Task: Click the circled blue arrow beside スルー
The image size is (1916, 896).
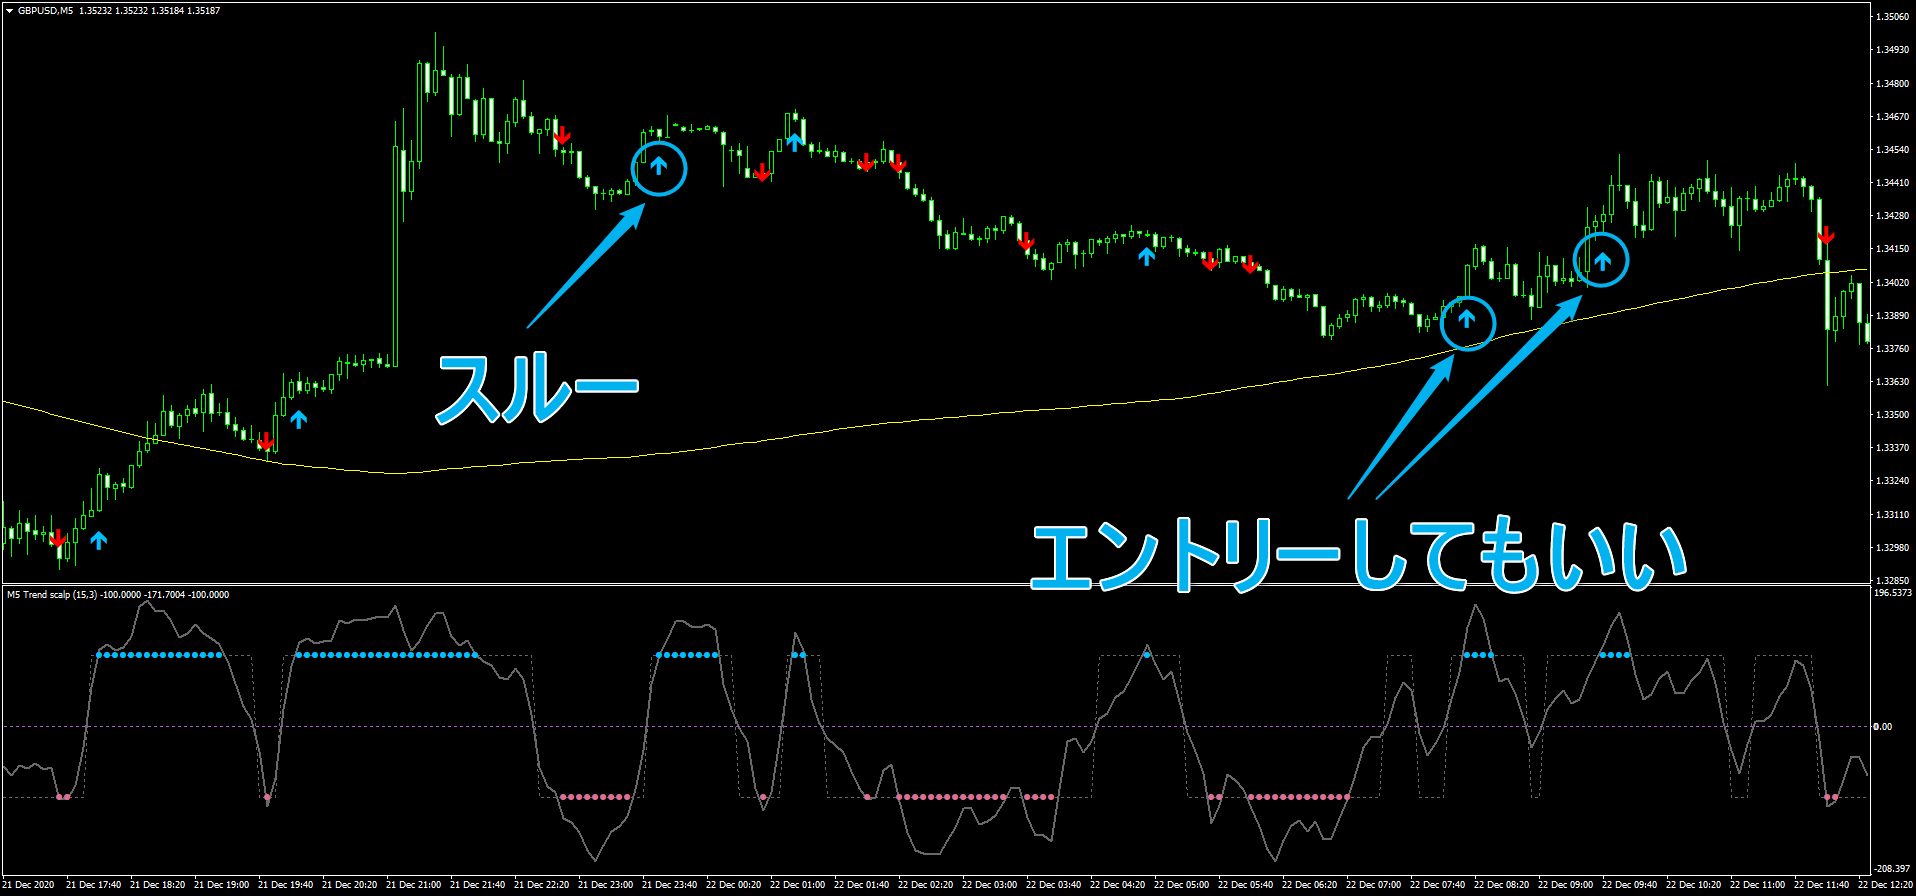Action: tap(659, 166)
